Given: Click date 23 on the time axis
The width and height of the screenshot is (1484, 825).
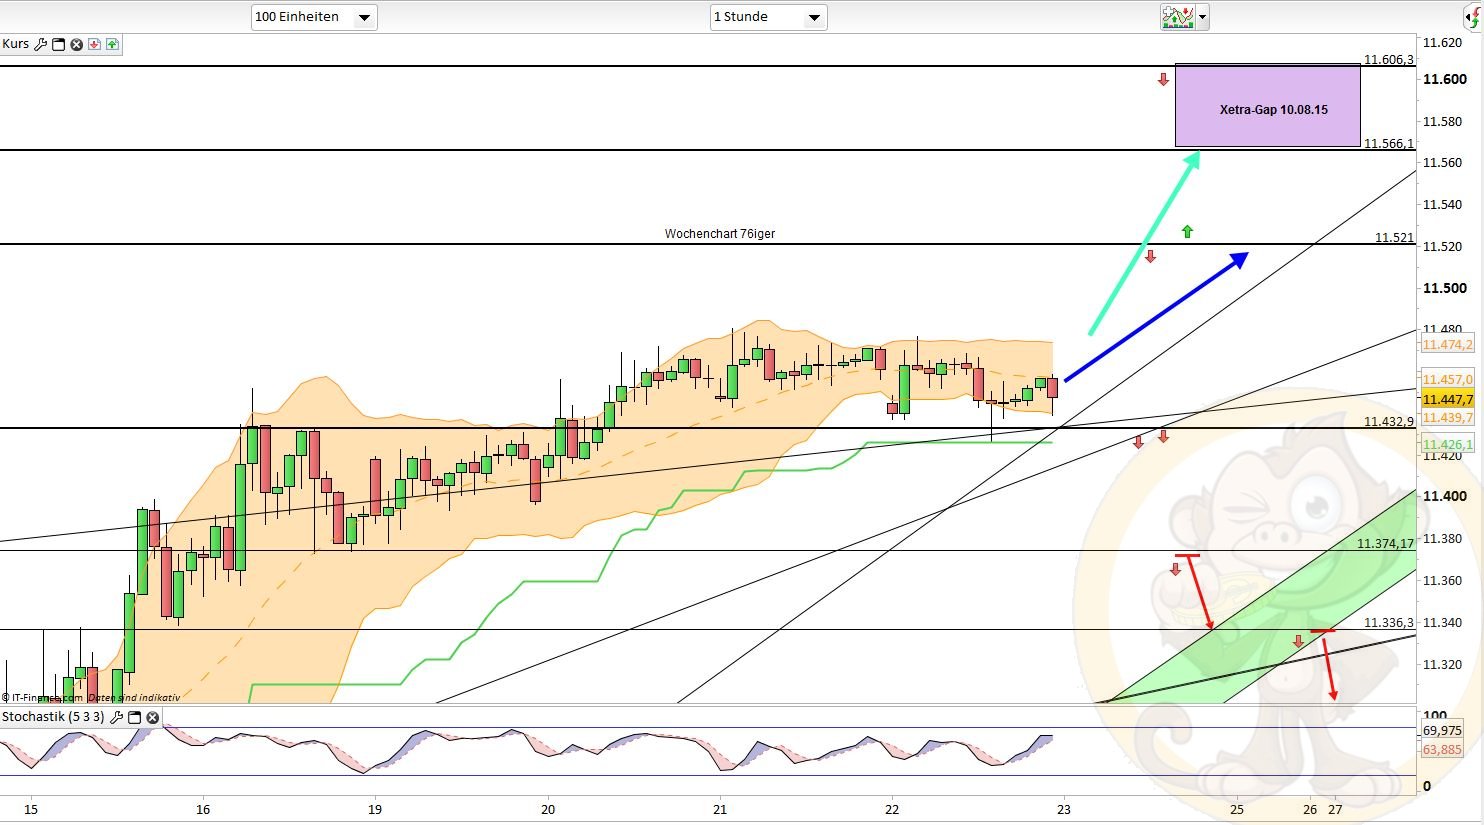Looking at the screenshot, I should [1064, 809].
